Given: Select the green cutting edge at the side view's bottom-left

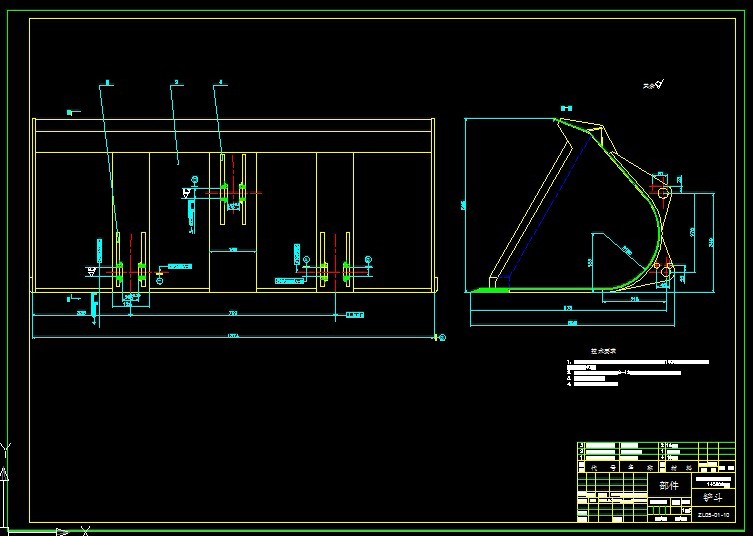Looking at the screenshot, I should (x=489, y=290).
